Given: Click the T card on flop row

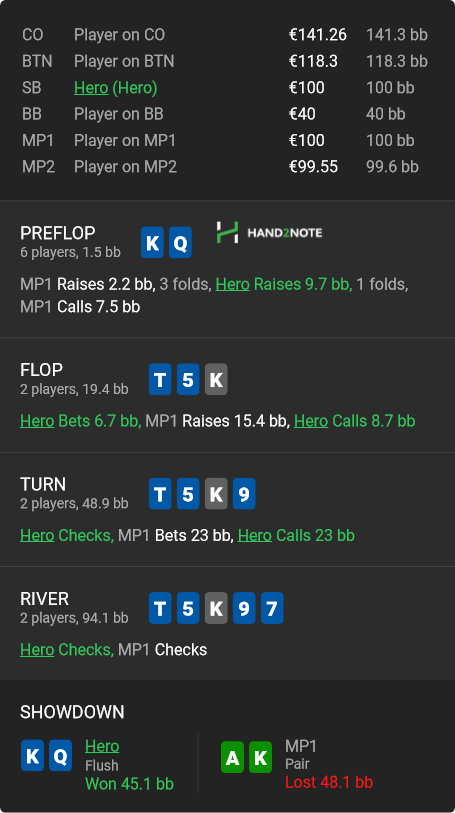Looking at the screenshot, I should click(160, 380).
